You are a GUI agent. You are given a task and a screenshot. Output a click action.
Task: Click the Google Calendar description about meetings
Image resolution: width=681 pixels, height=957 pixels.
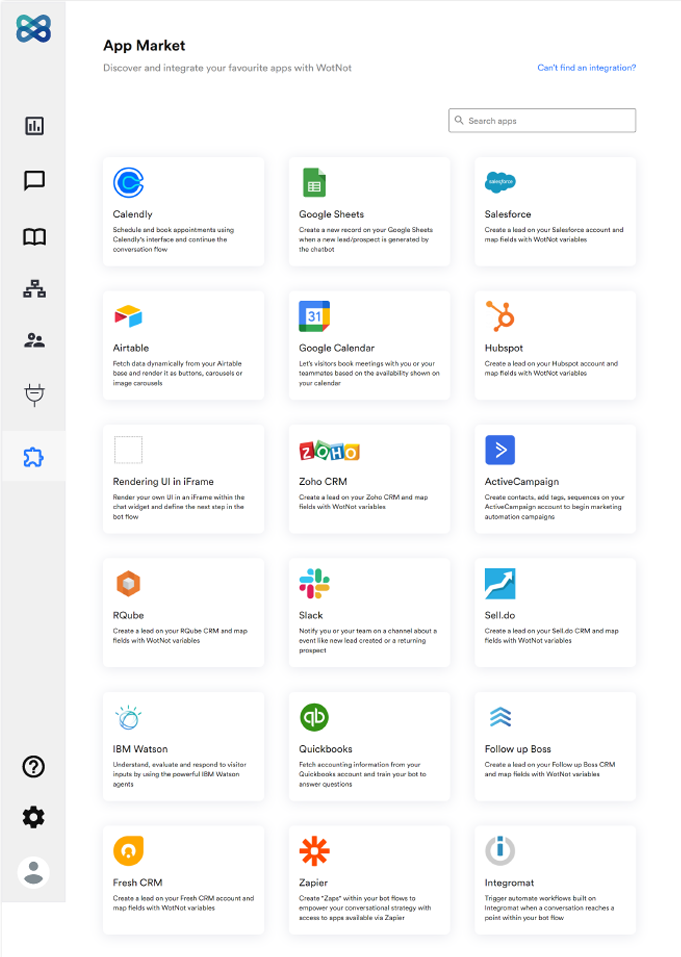pos(369,373)
